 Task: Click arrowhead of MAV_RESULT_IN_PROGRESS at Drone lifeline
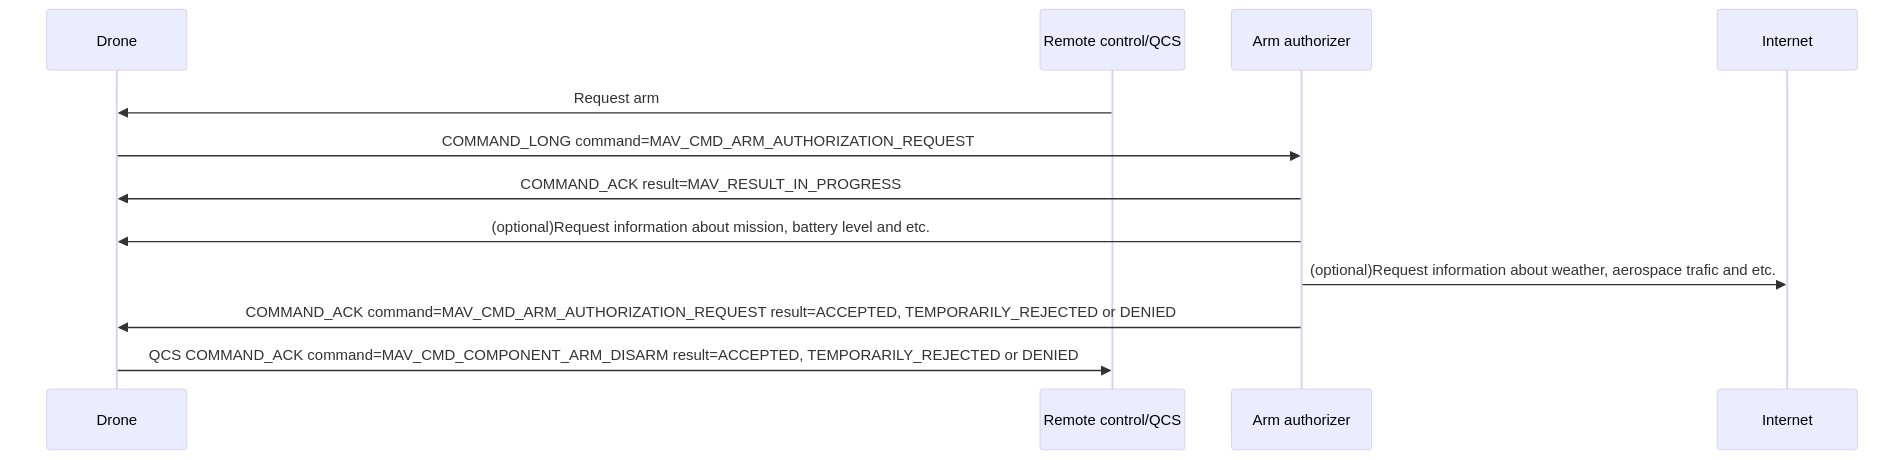click(123, 199)
